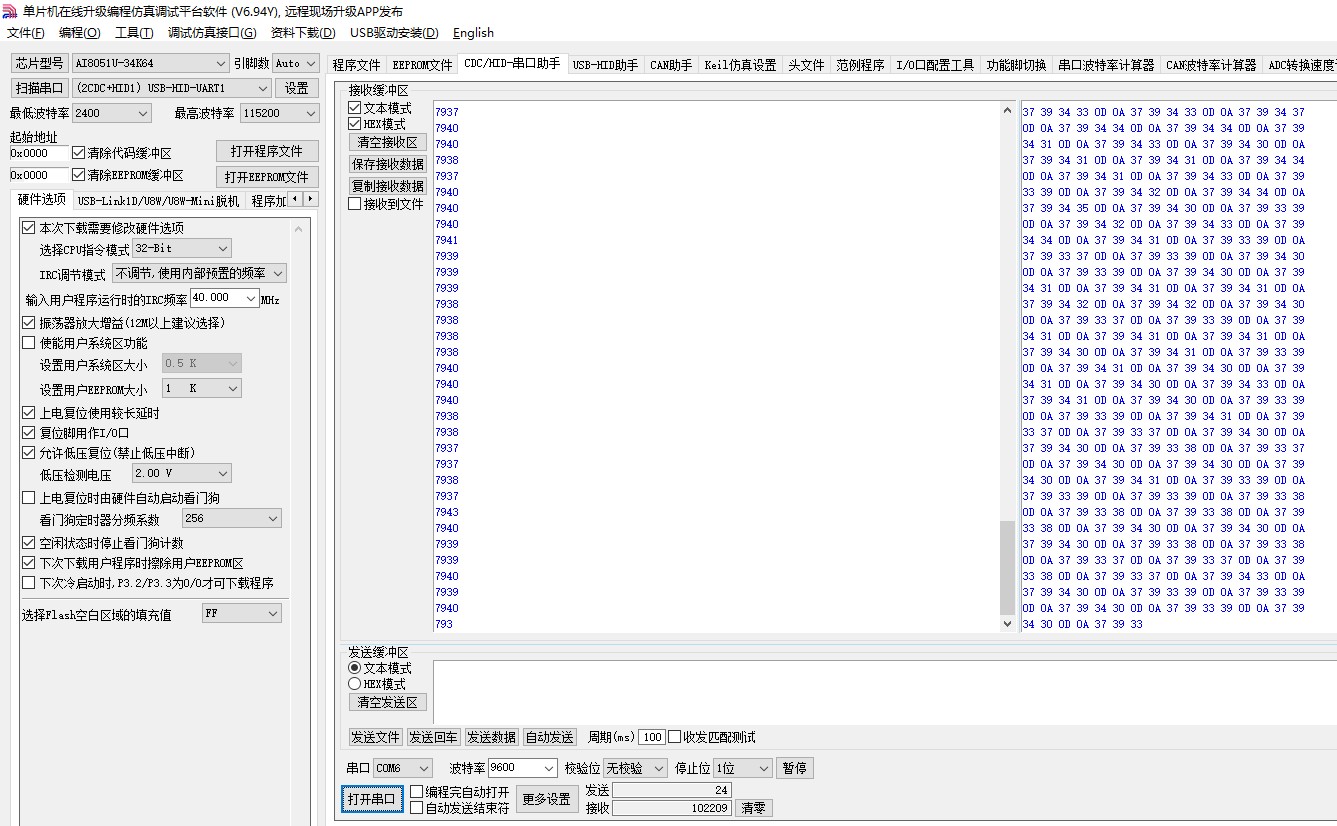This screenshot has height=826, width=1337.
Task: Click the 周期(ms) input field
Action: coord(651,737)
